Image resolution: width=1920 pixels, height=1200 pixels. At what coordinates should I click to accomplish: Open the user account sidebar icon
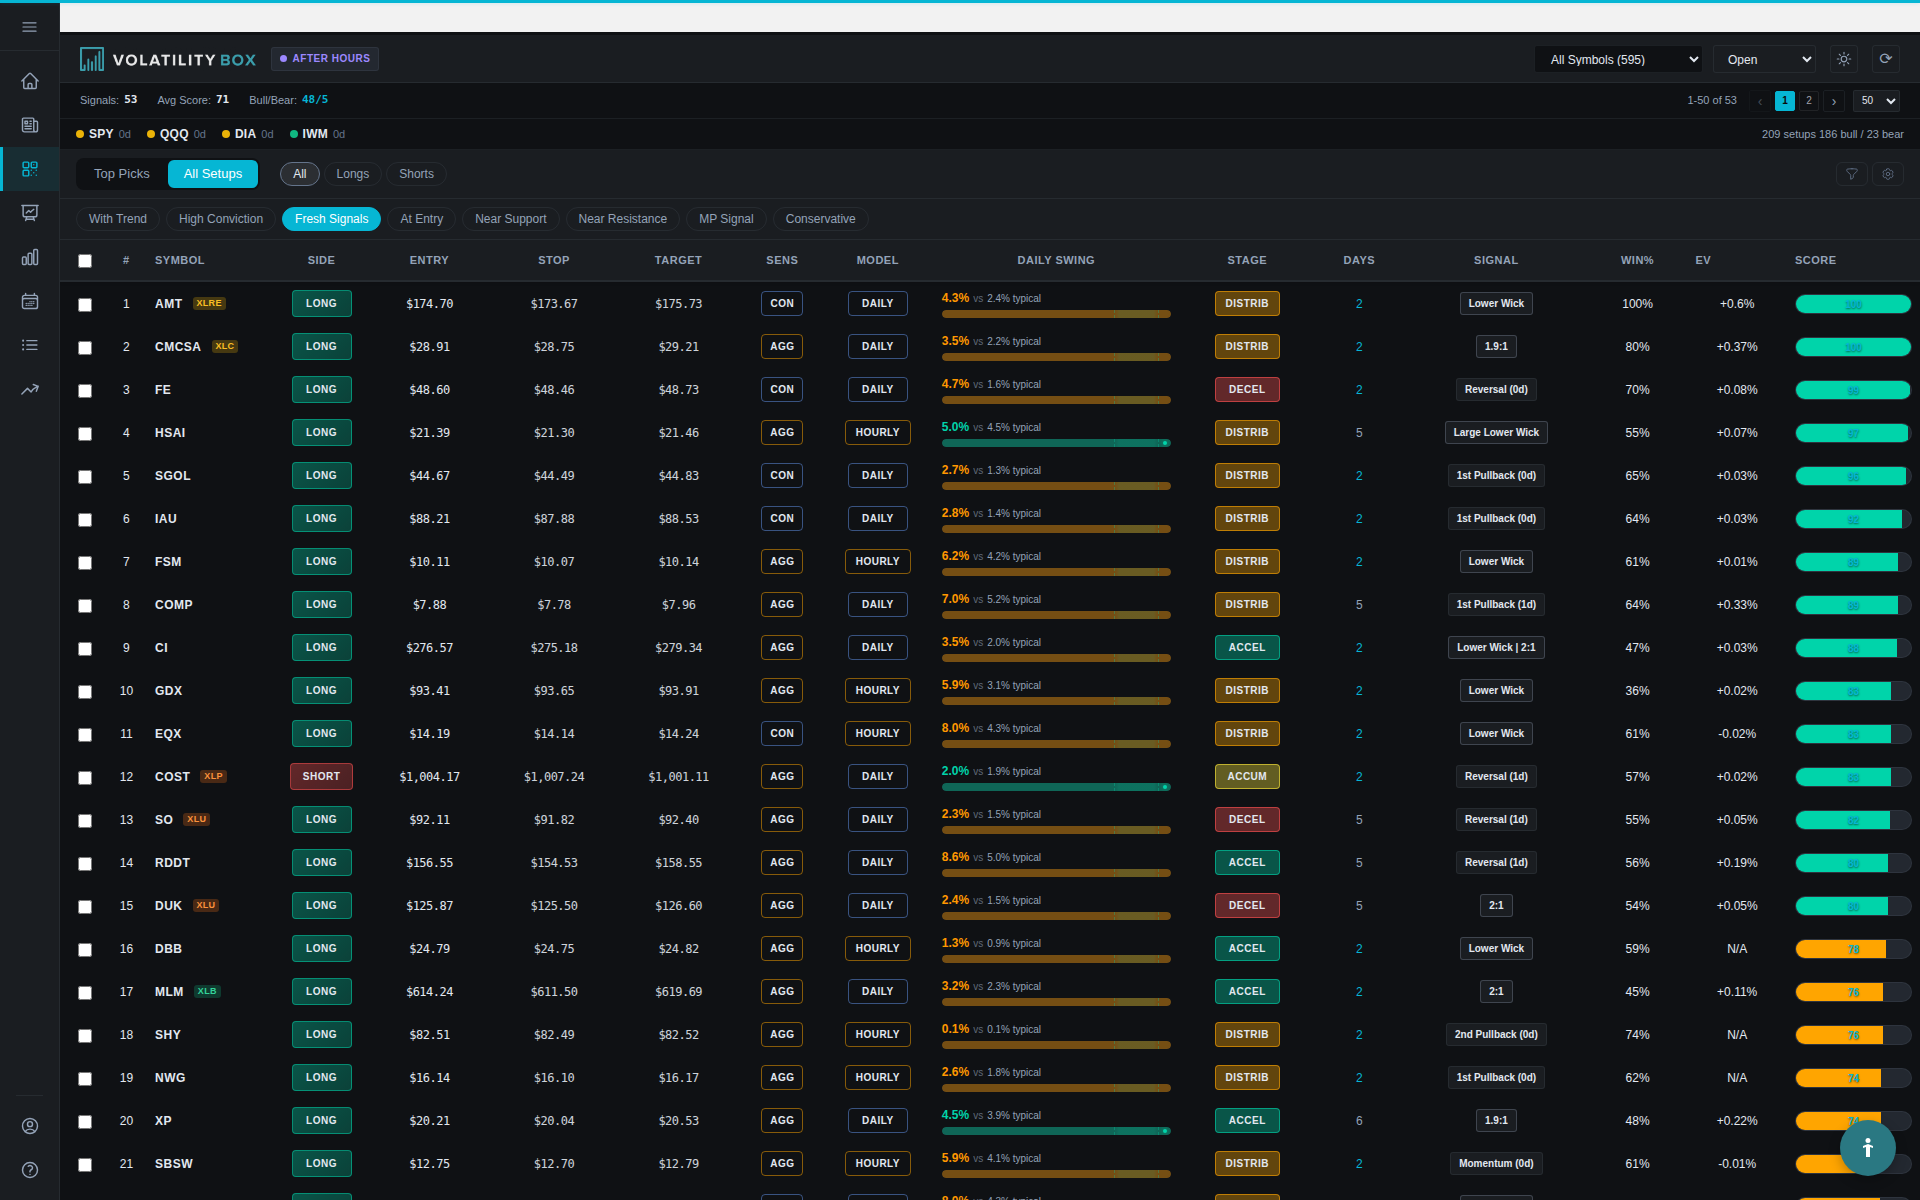[30, 1126]
